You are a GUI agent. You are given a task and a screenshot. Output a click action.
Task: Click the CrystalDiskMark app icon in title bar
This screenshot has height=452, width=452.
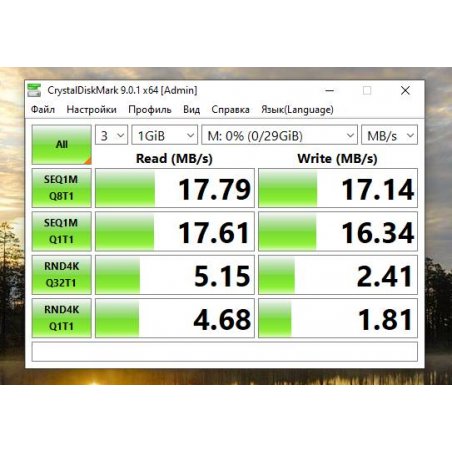(x=34, y=90)
